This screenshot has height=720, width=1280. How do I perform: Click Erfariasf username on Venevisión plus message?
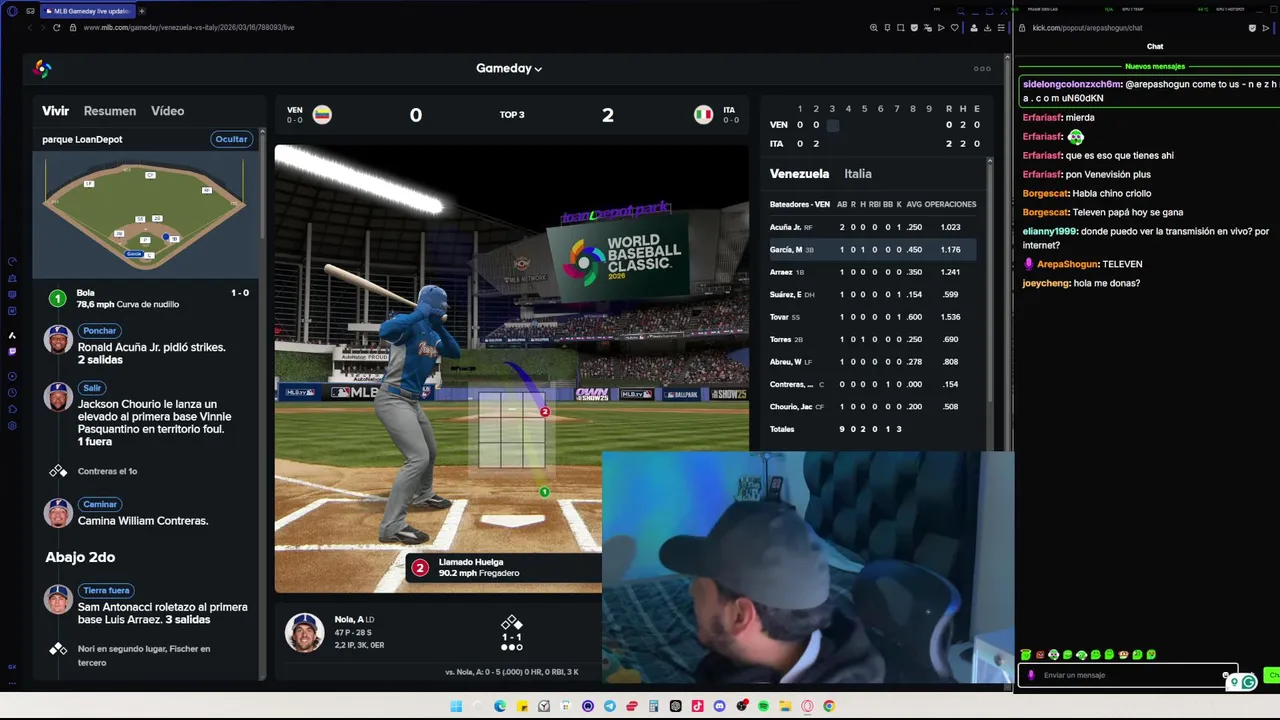(x=1042, y=174)
